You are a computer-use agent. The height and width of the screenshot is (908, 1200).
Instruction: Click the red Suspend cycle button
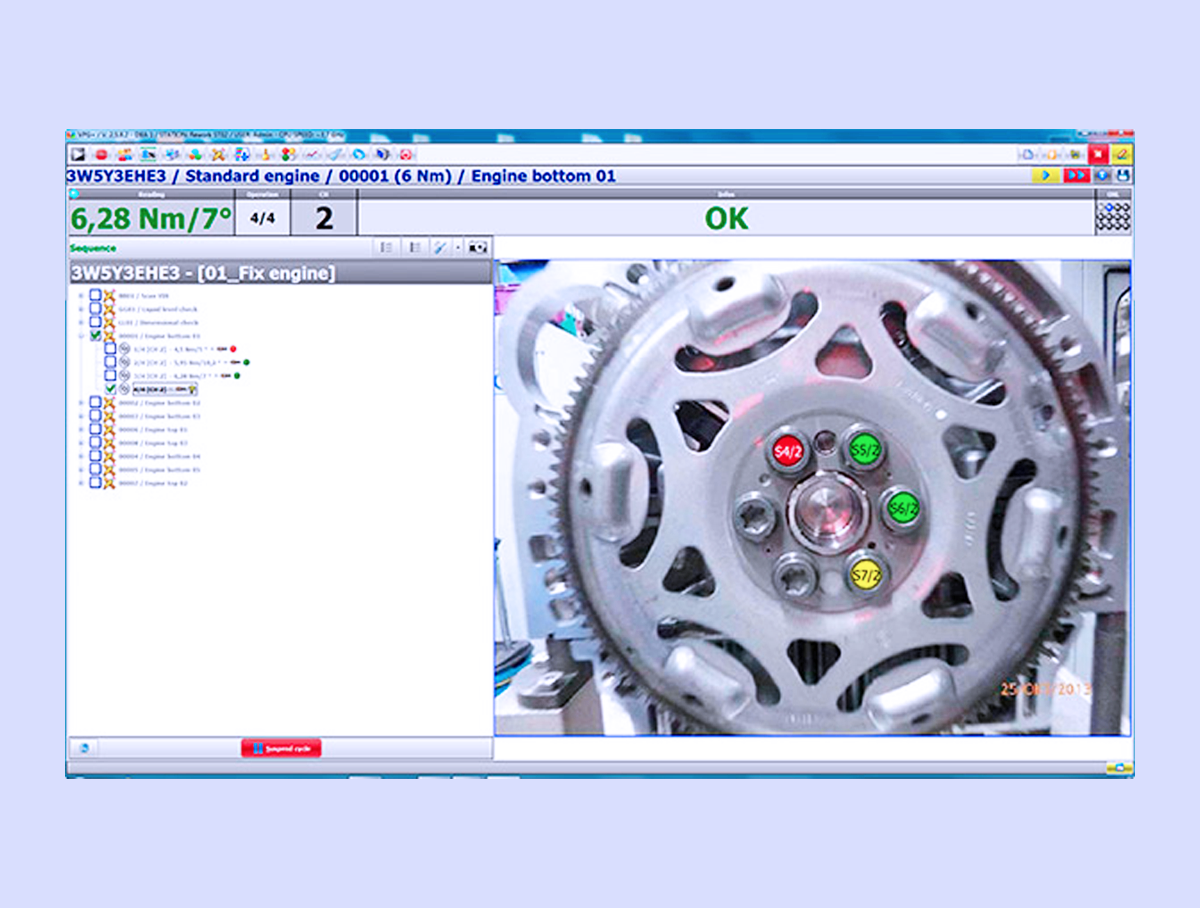(x=281, y=748)
